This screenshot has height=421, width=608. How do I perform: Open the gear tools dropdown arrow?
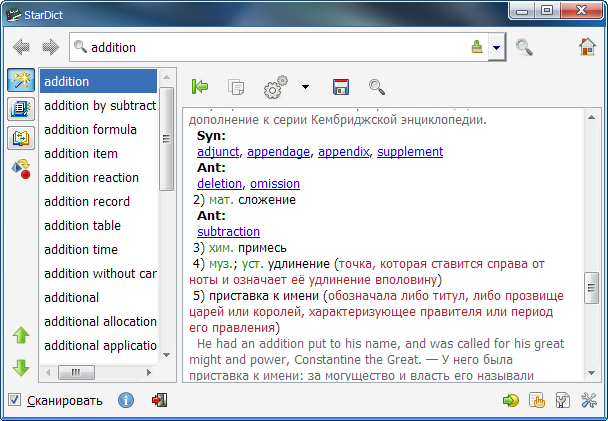(305, 88)
